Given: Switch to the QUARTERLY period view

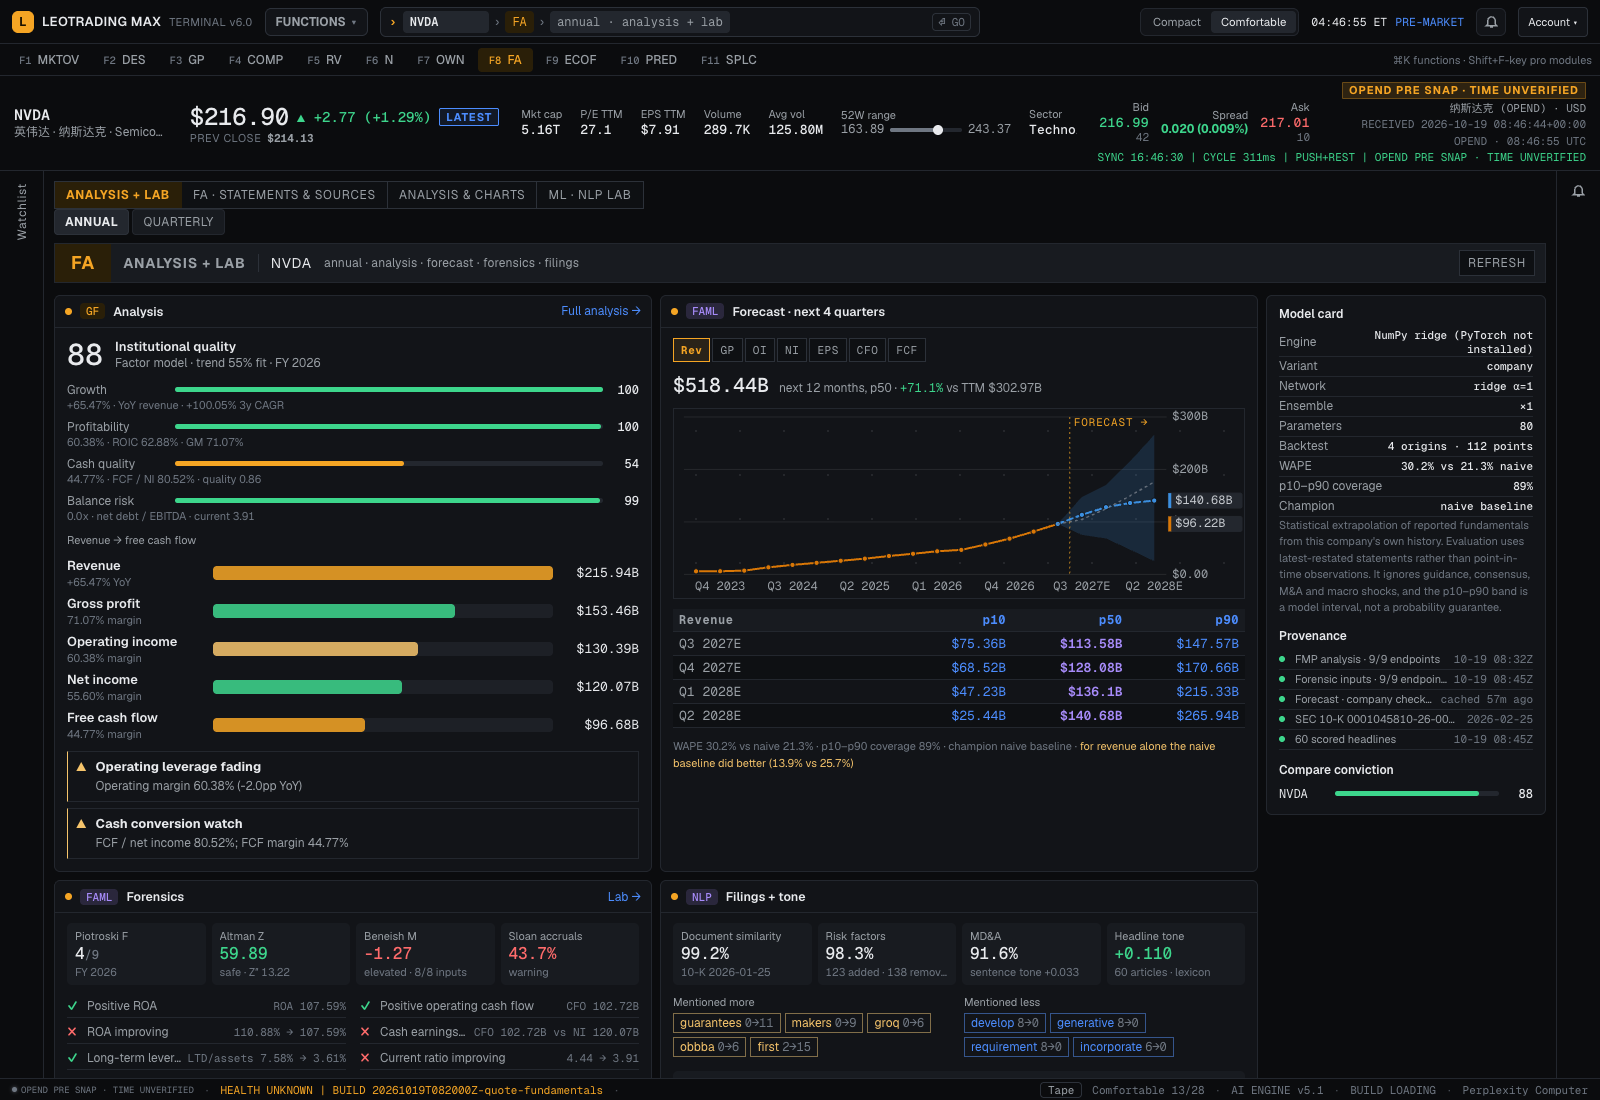Looking at the screenshot, I should click(x=178, y=222).
